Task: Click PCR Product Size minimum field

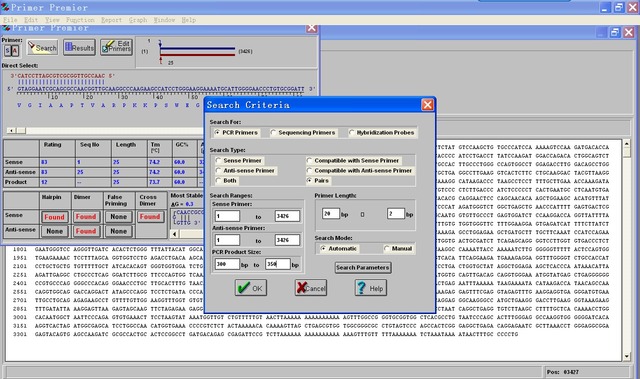Action: pyautogui.click(x=227, y=264)
